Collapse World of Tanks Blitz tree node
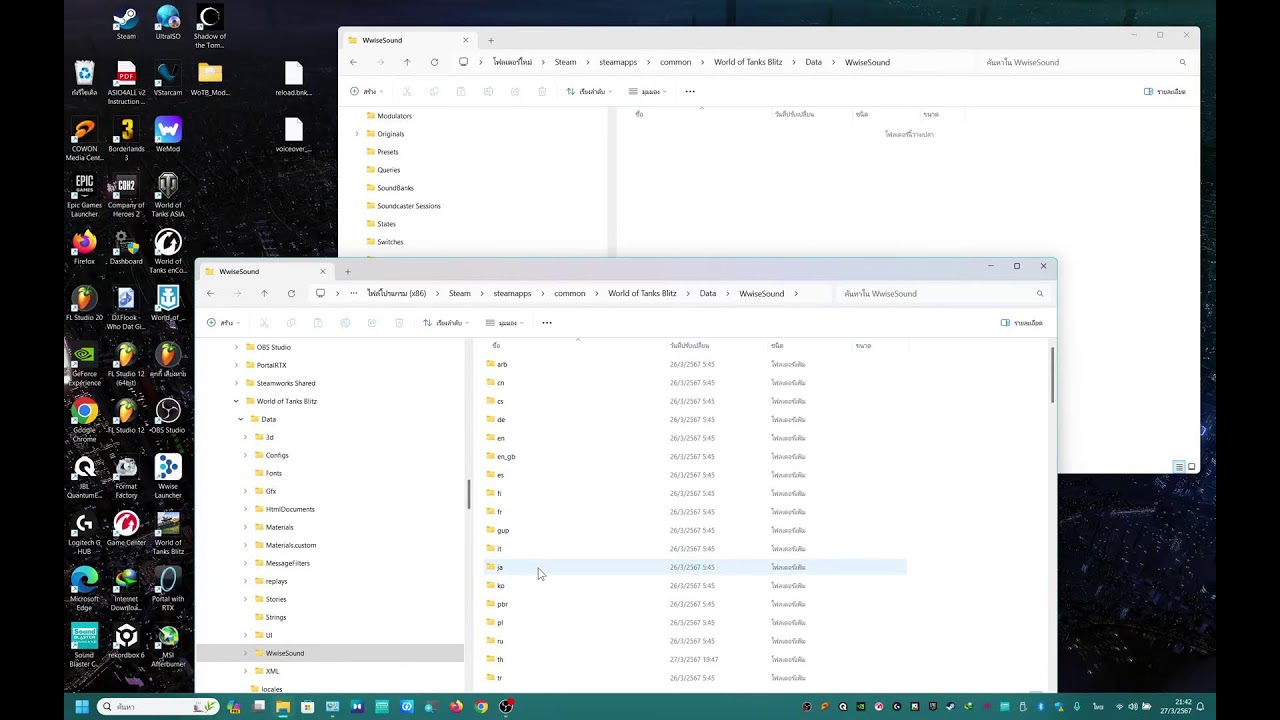 [236, 401]
